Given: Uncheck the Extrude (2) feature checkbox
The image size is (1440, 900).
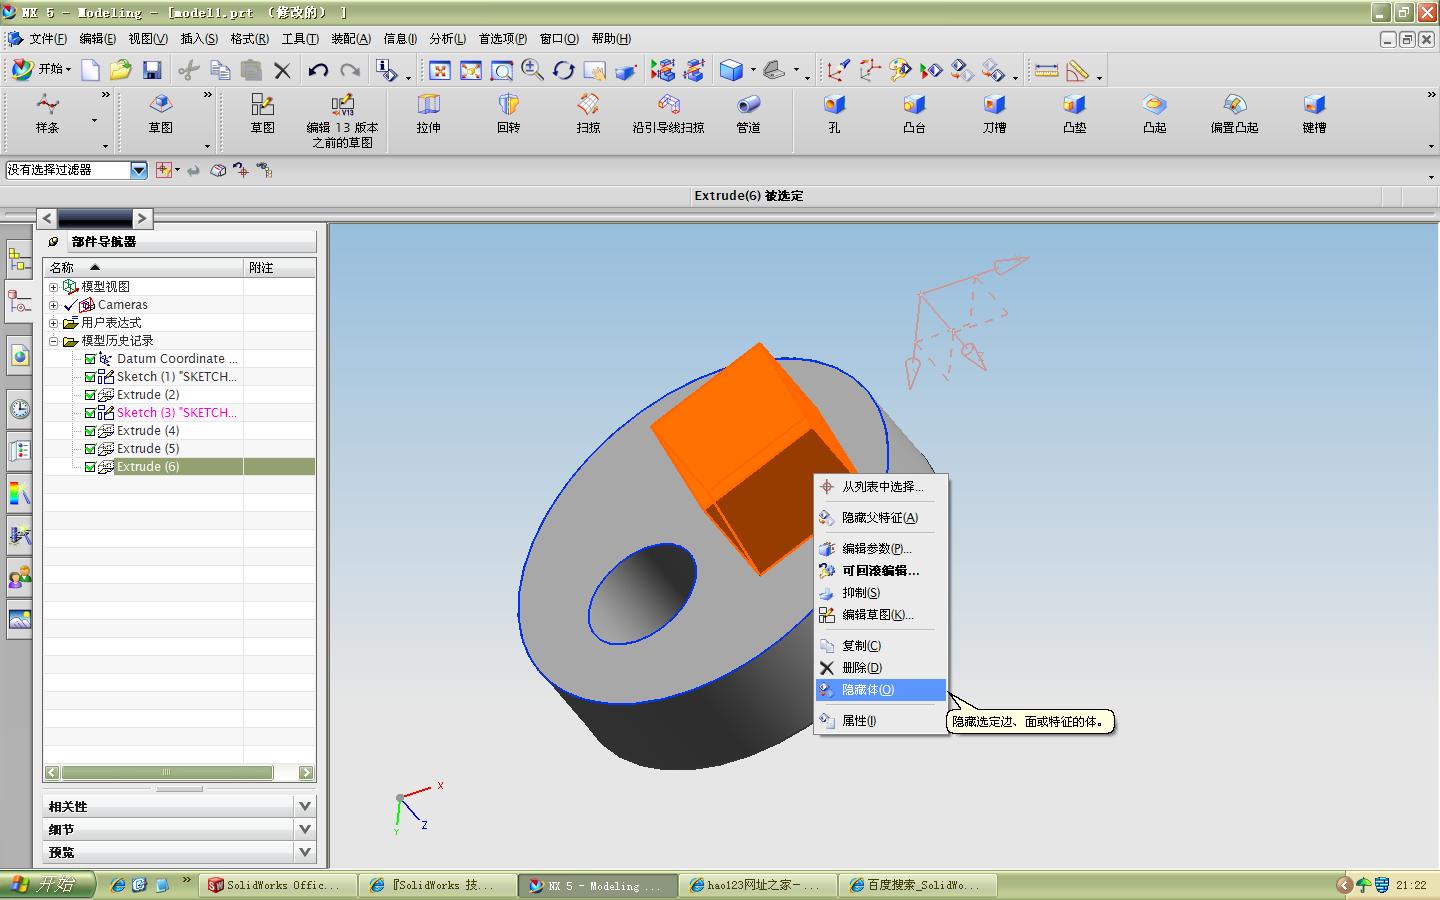Looking at the screenshot, I should [x=90, y=395].
